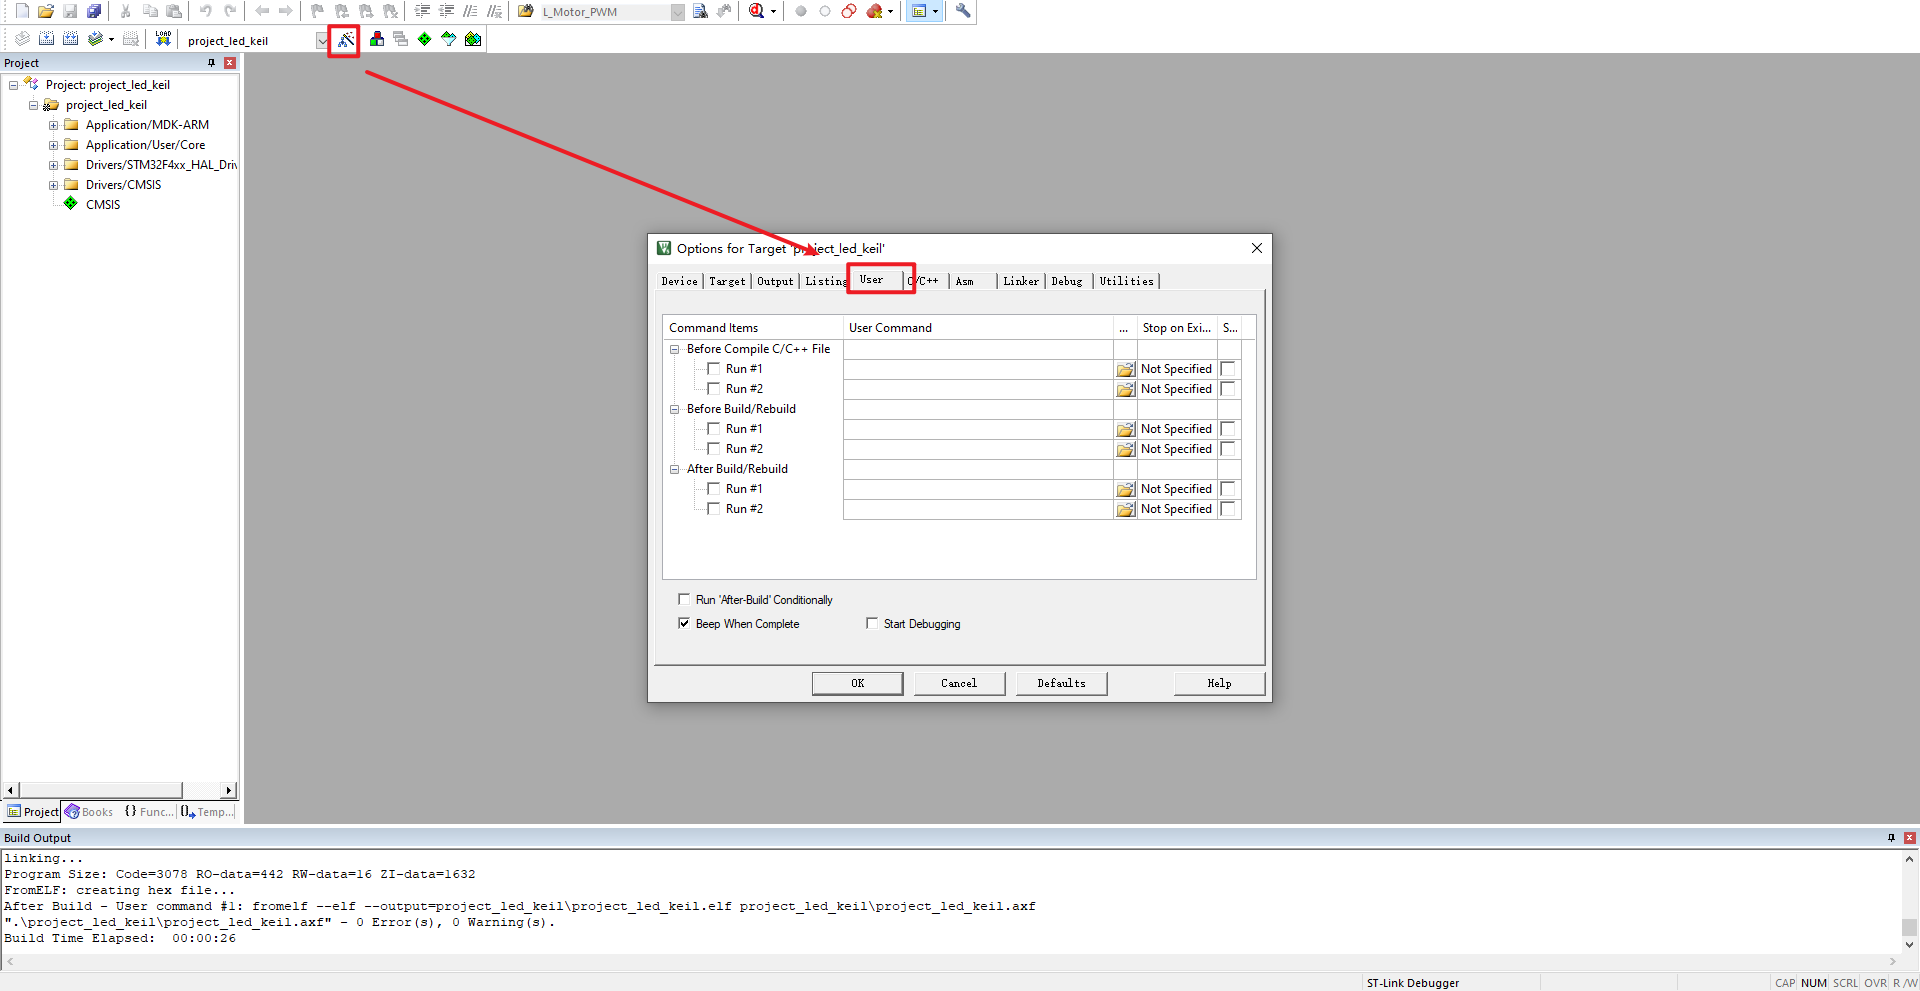1920x991 pixels.
Task: Click the Window layout icon
Action: point(919,11)
